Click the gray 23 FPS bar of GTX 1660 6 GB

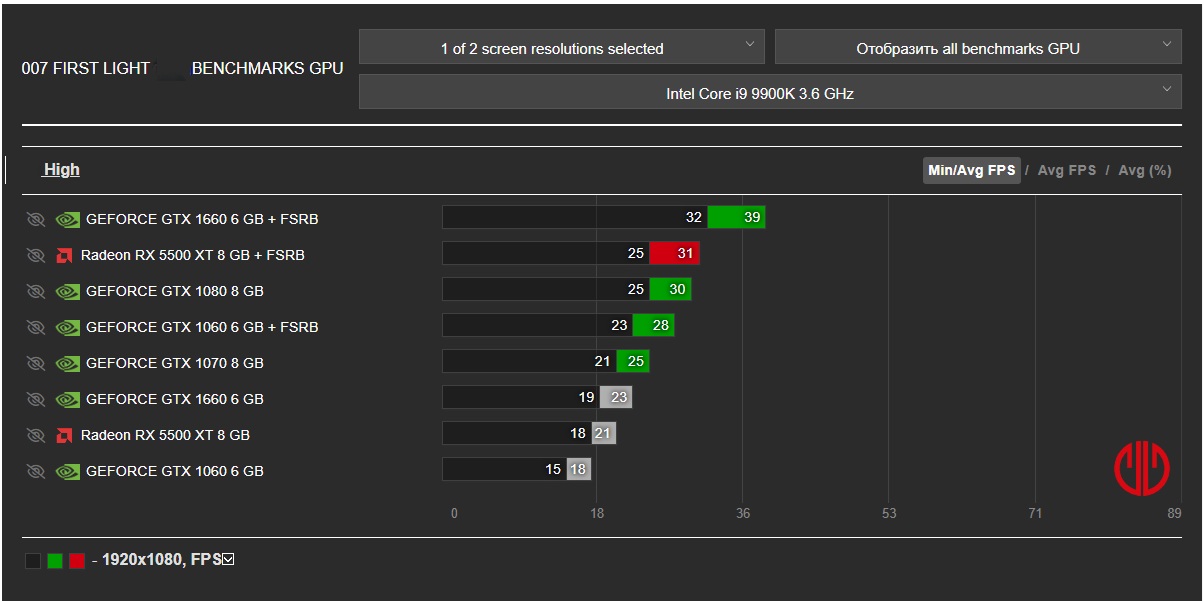(616, 397)
